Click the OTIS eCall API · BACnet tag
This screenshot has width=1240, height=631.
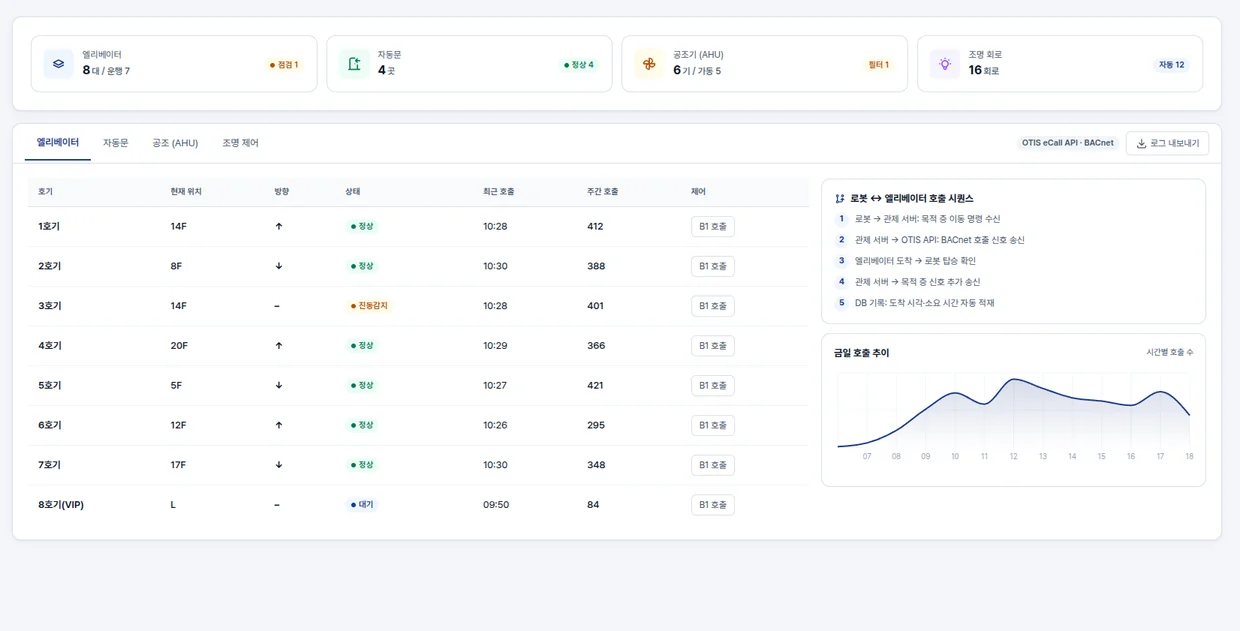1067,143
